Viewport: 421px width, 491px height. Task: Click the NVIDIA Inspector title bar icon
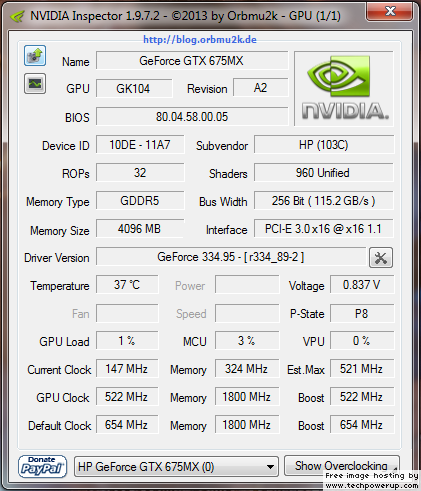(x=17, y=16)
